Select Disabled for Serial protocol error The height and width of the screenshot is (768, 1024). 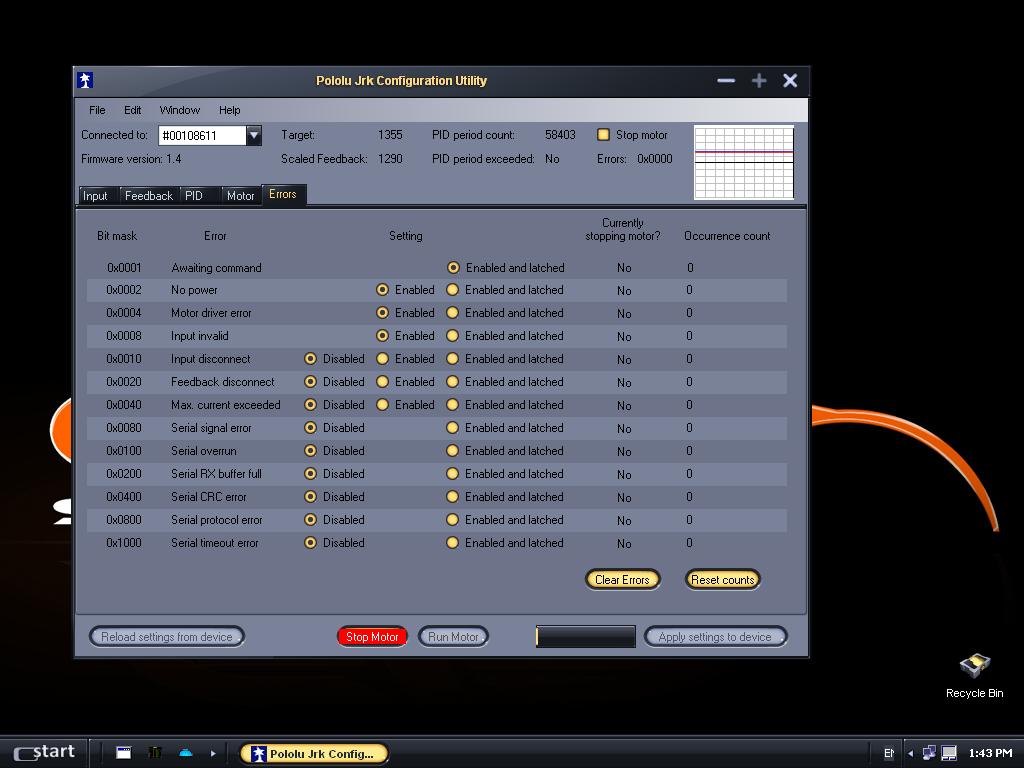311,520
